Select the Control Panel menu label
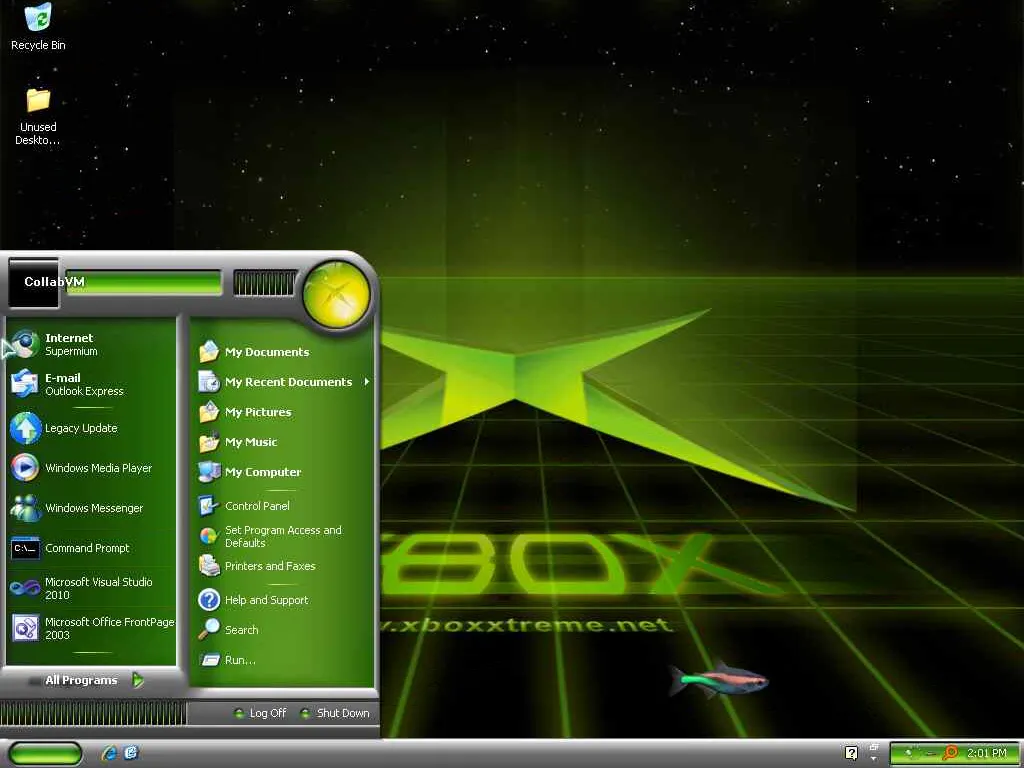 pos(257,505)
